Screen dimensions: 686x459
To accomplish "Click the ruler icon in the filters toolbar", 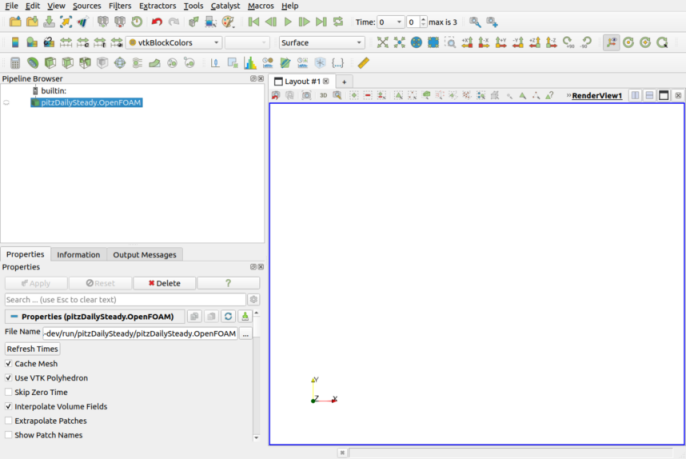I will (x=363, y=63).
